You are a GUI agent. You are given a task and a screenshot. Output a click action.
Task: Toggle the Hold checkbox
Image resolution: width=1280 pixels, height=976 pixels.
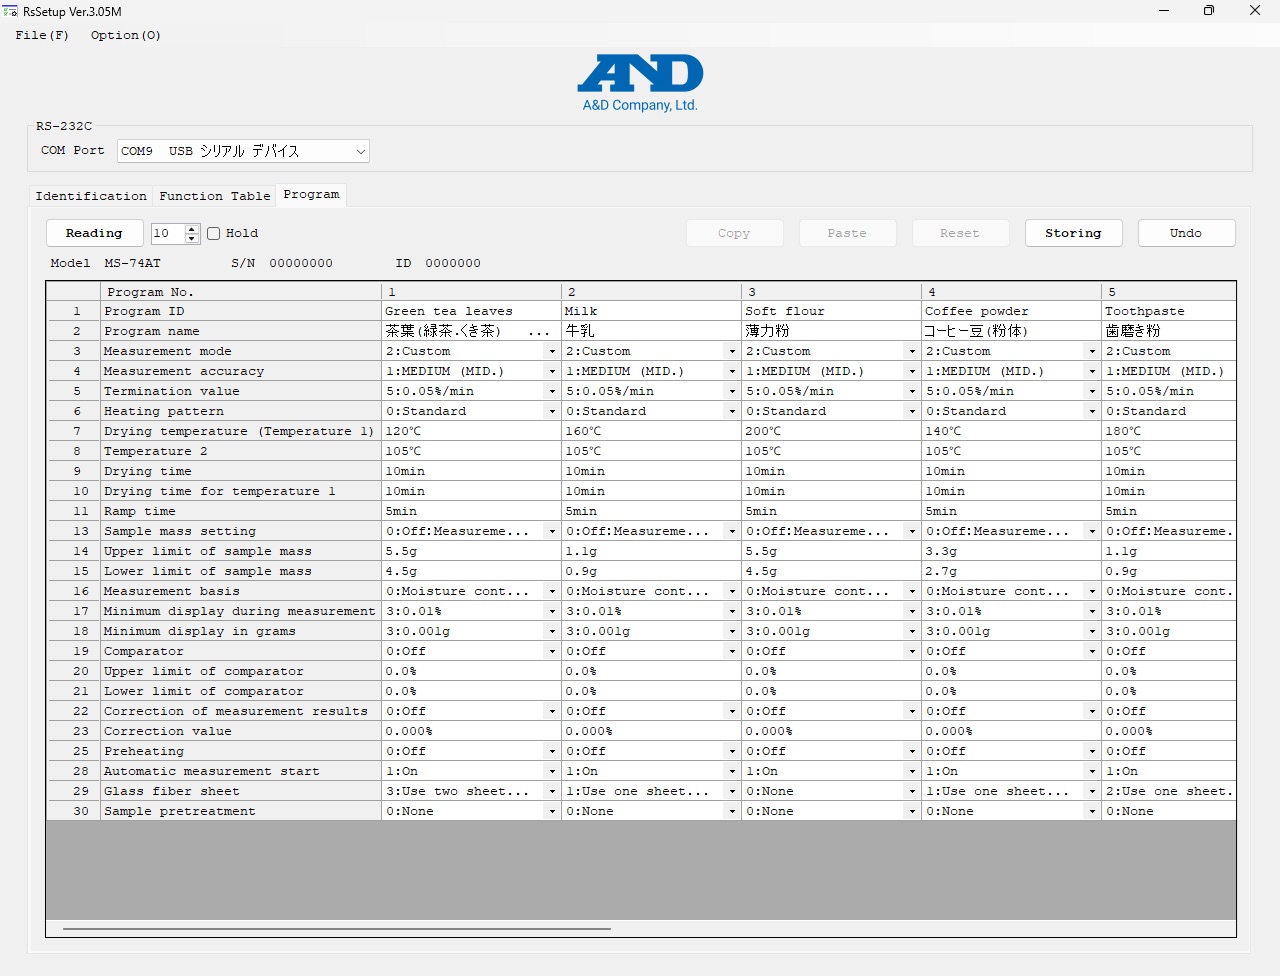coord(214,234)
